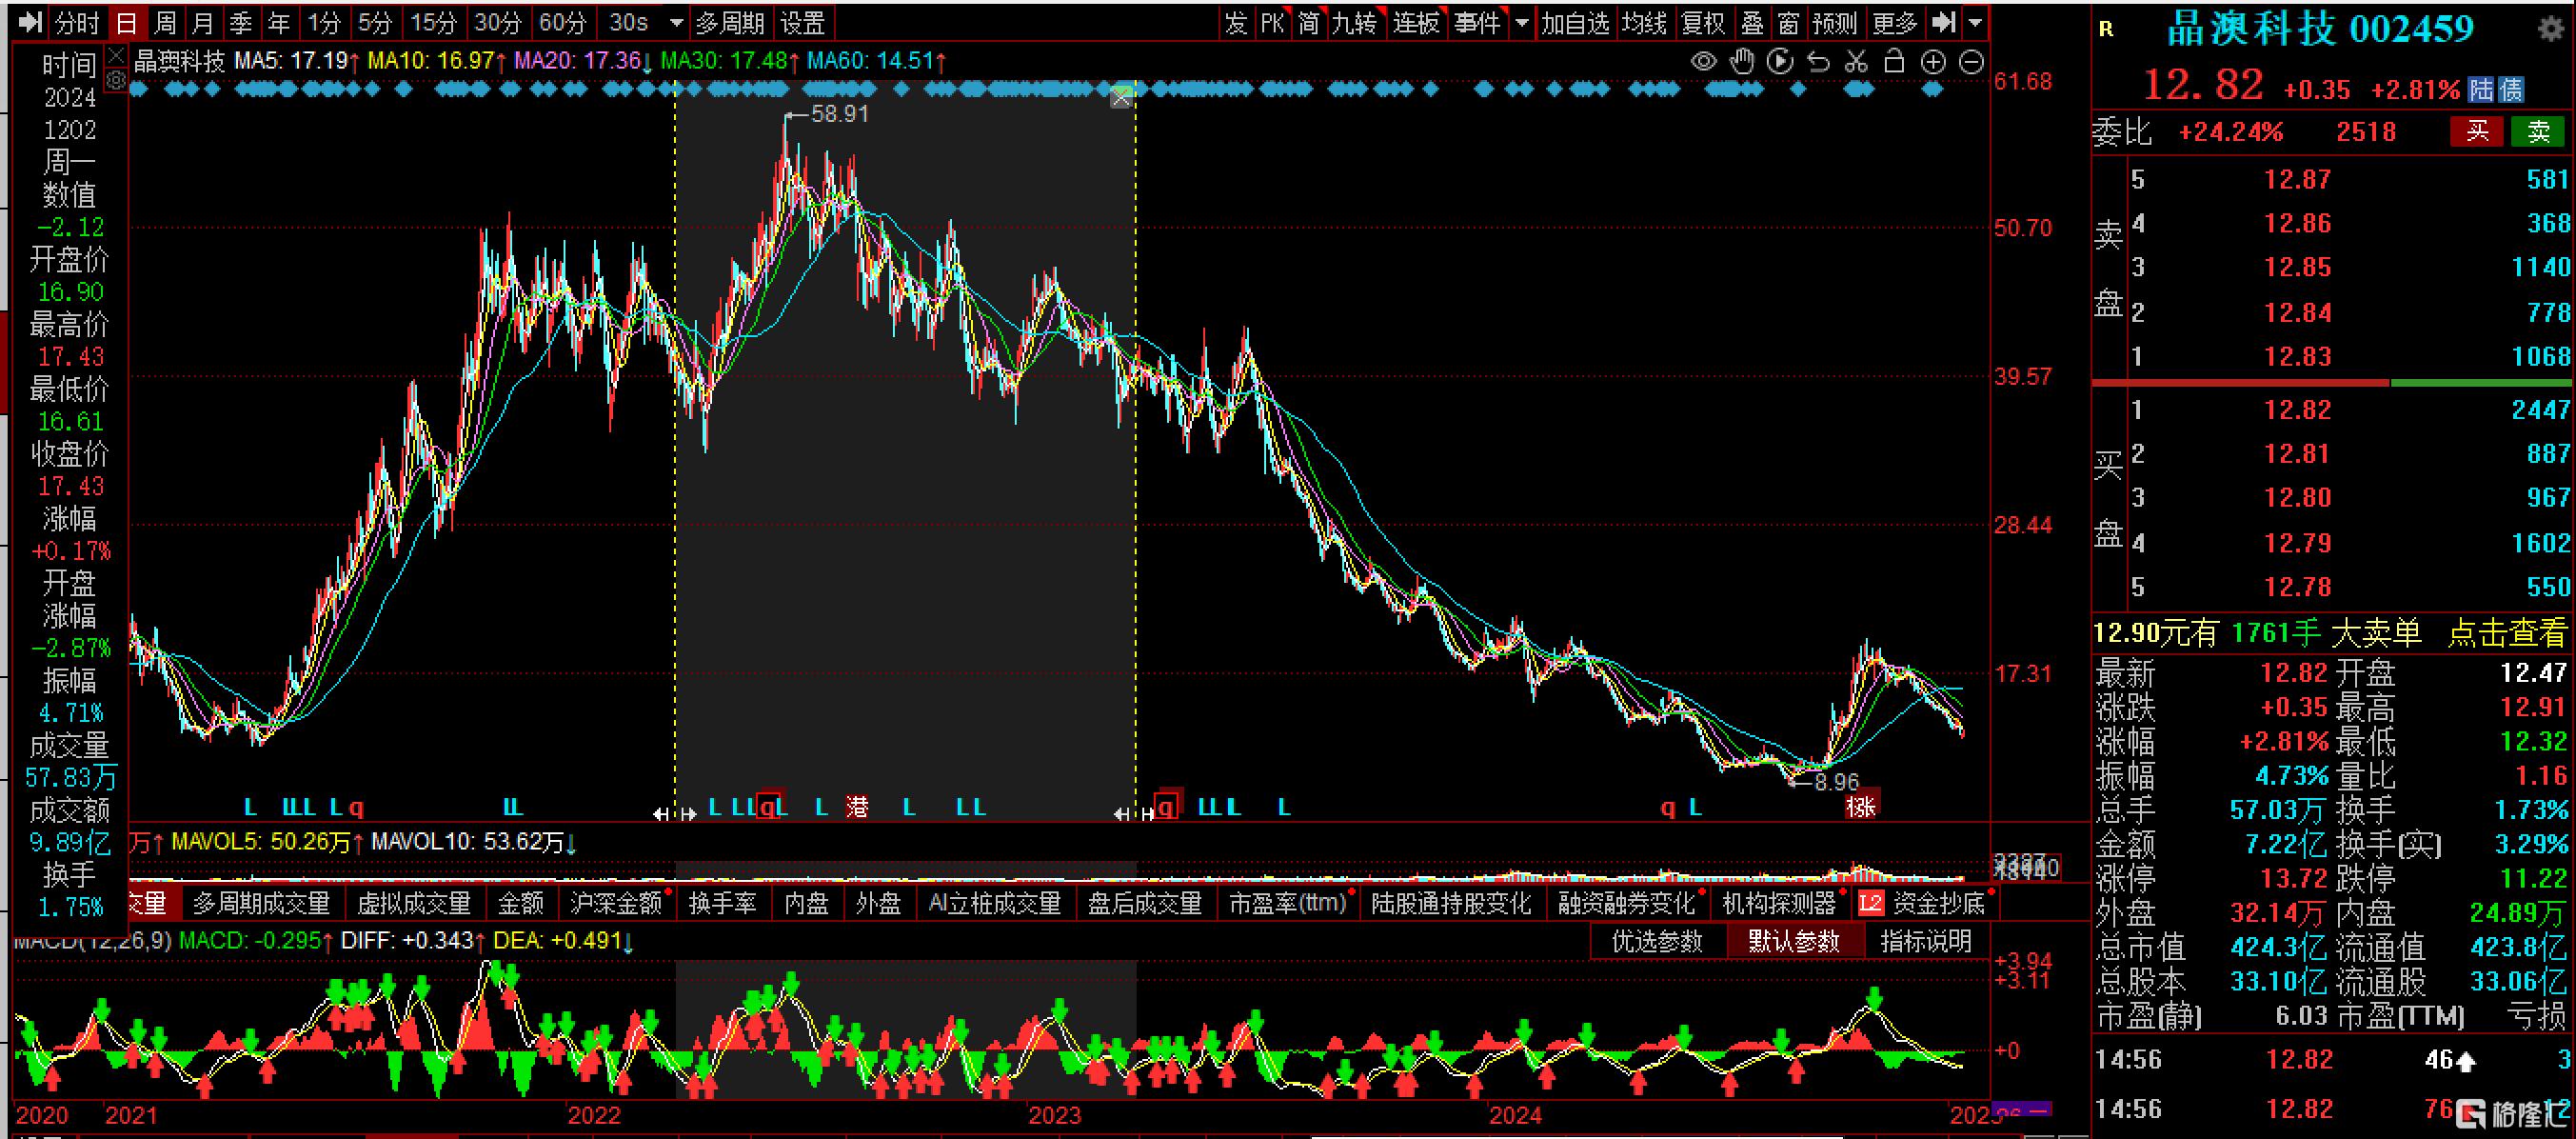Click the Gelonghui logo at the bottom right
The height and width of the screenshot is (1139, 2576).
point(2511,1113)
